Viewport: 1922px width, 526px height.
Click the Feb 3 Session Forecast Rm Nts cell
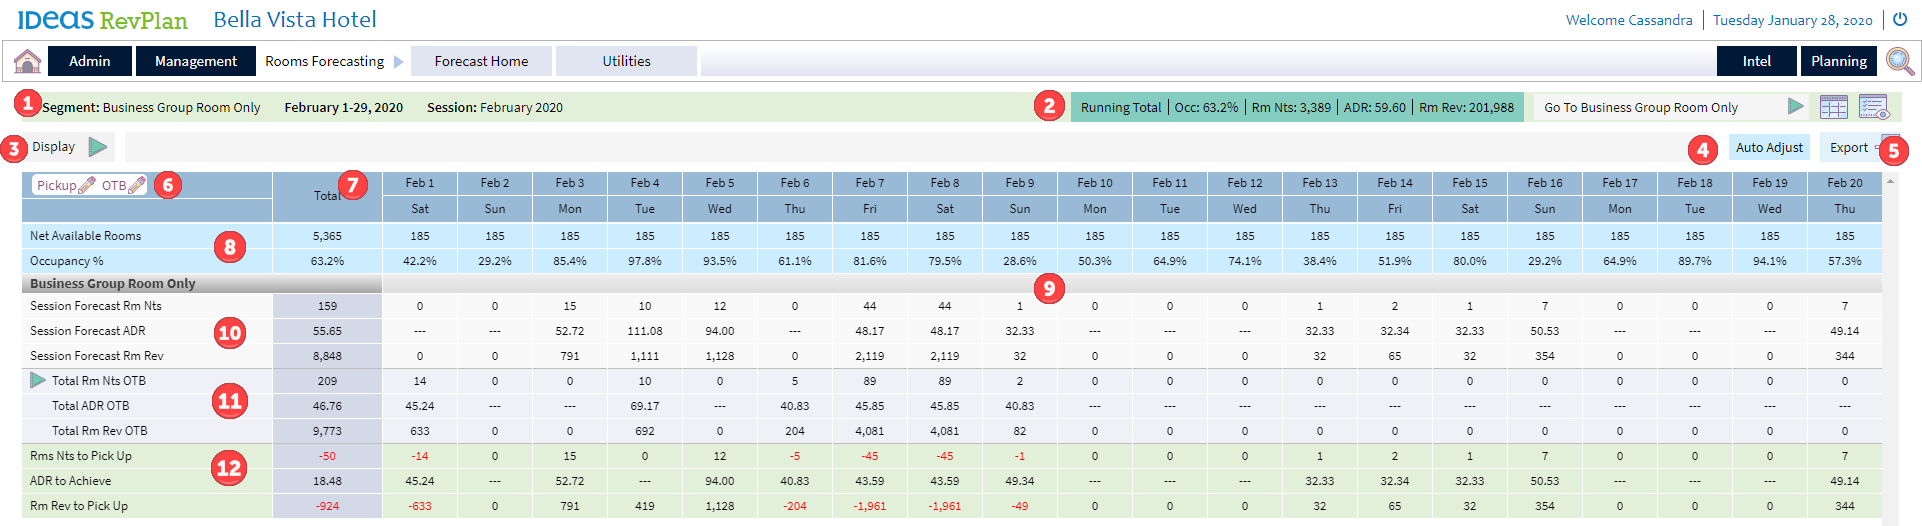point(570,306)
